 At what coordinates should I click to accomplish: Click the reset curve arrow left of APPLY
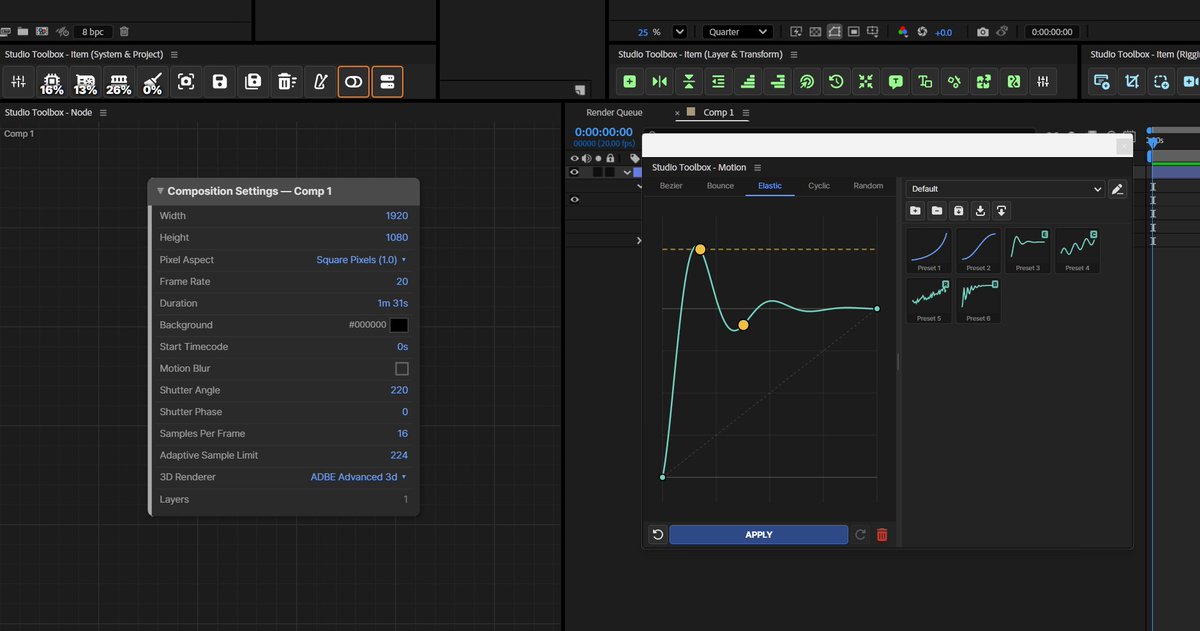click(657, 535)
